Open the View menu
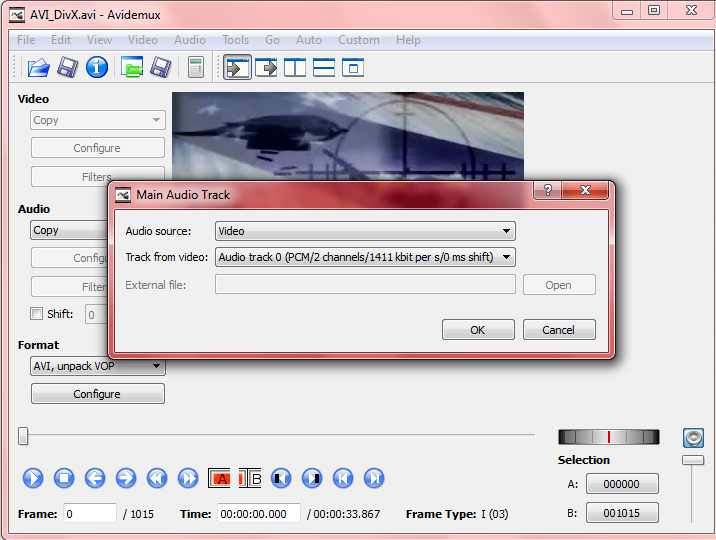 [x=99, y=40]
